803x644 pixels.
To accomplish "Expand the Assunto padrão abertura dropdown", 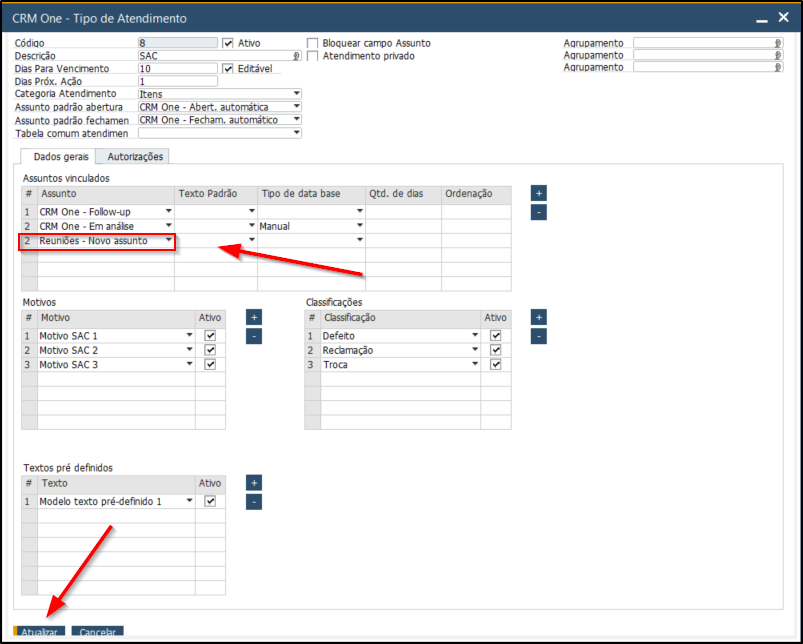I will pyautogui.click(x=296, y=107).
